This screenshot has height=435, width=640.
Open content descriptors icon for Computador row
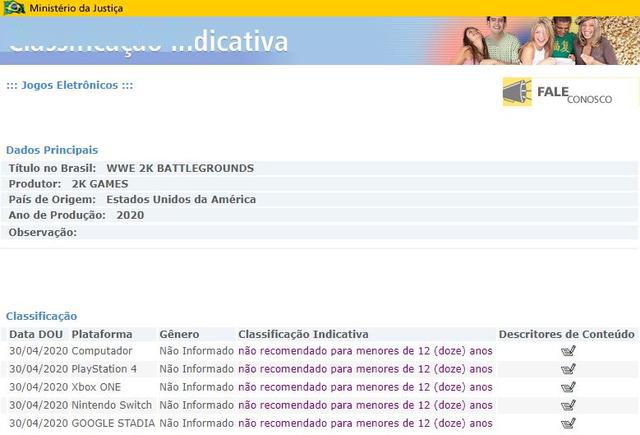tap(568, 351)
